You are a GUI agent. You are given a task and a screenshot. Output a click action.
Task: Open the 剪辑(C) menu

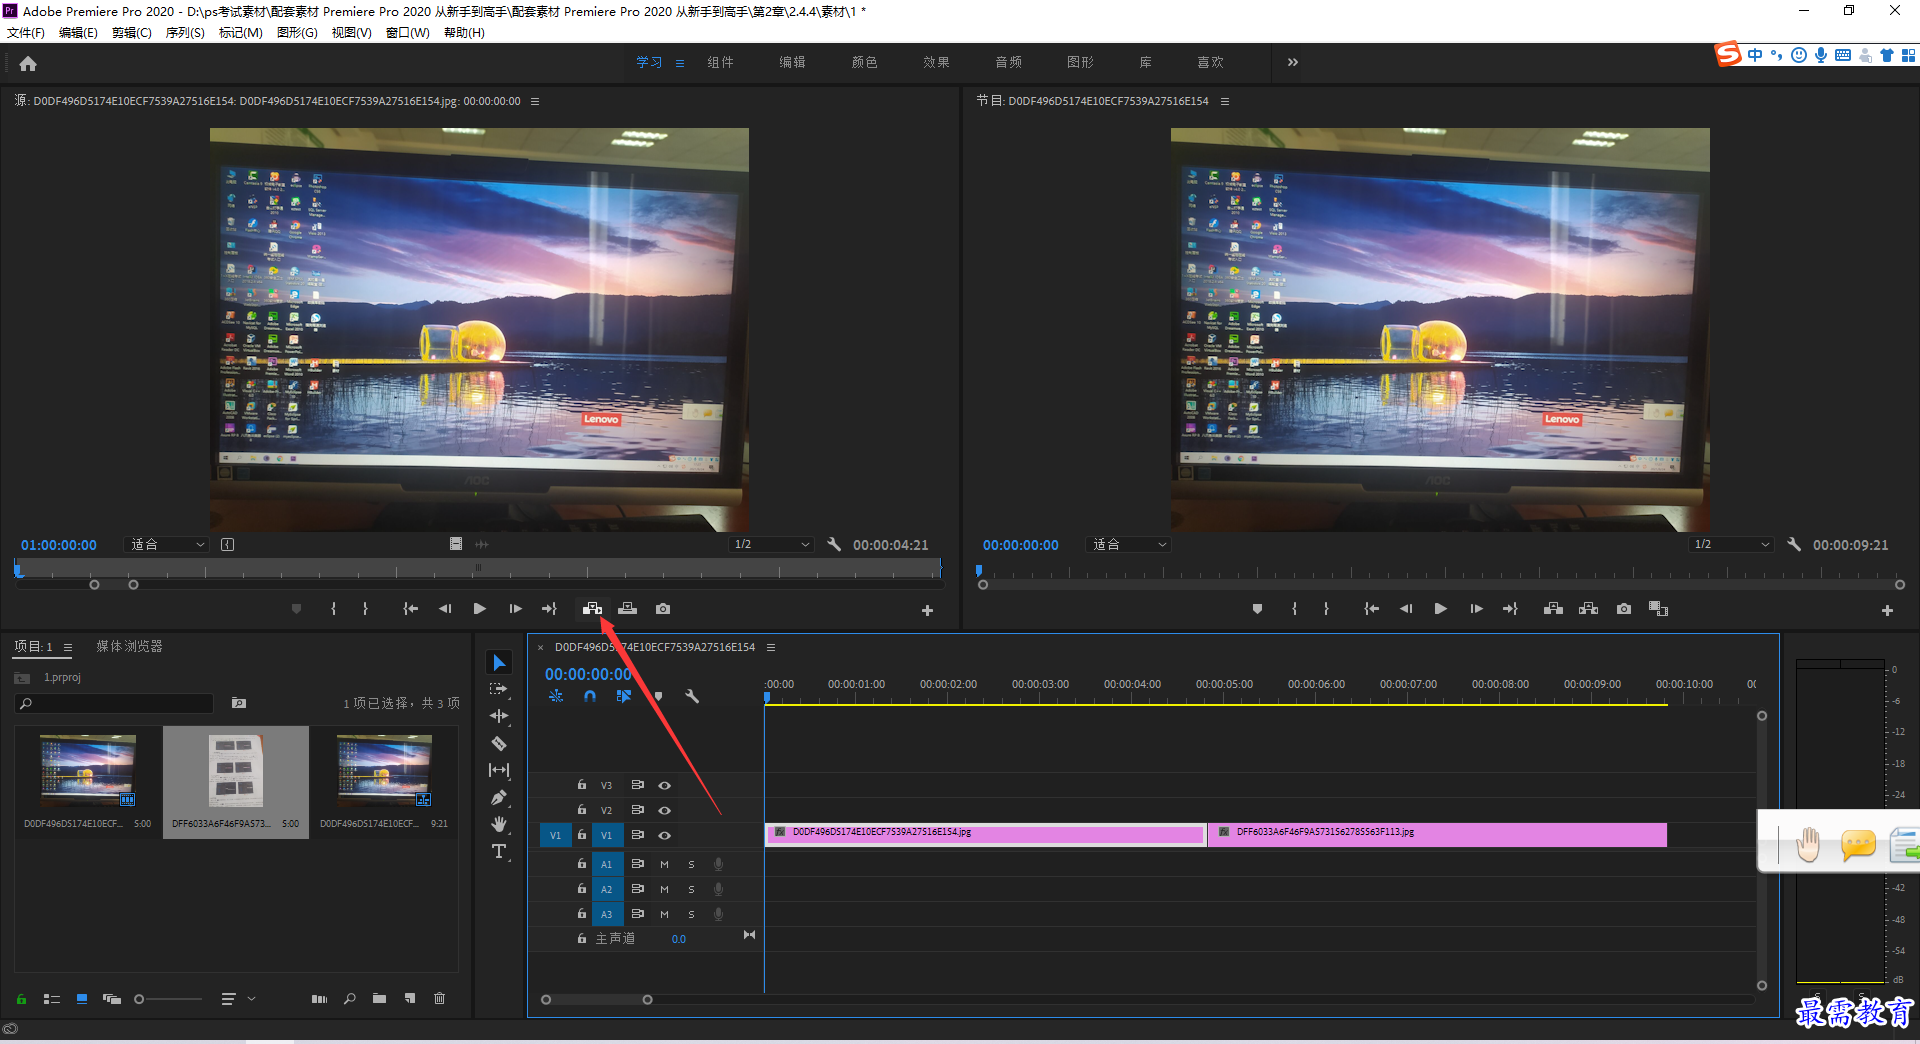[131, 32]
